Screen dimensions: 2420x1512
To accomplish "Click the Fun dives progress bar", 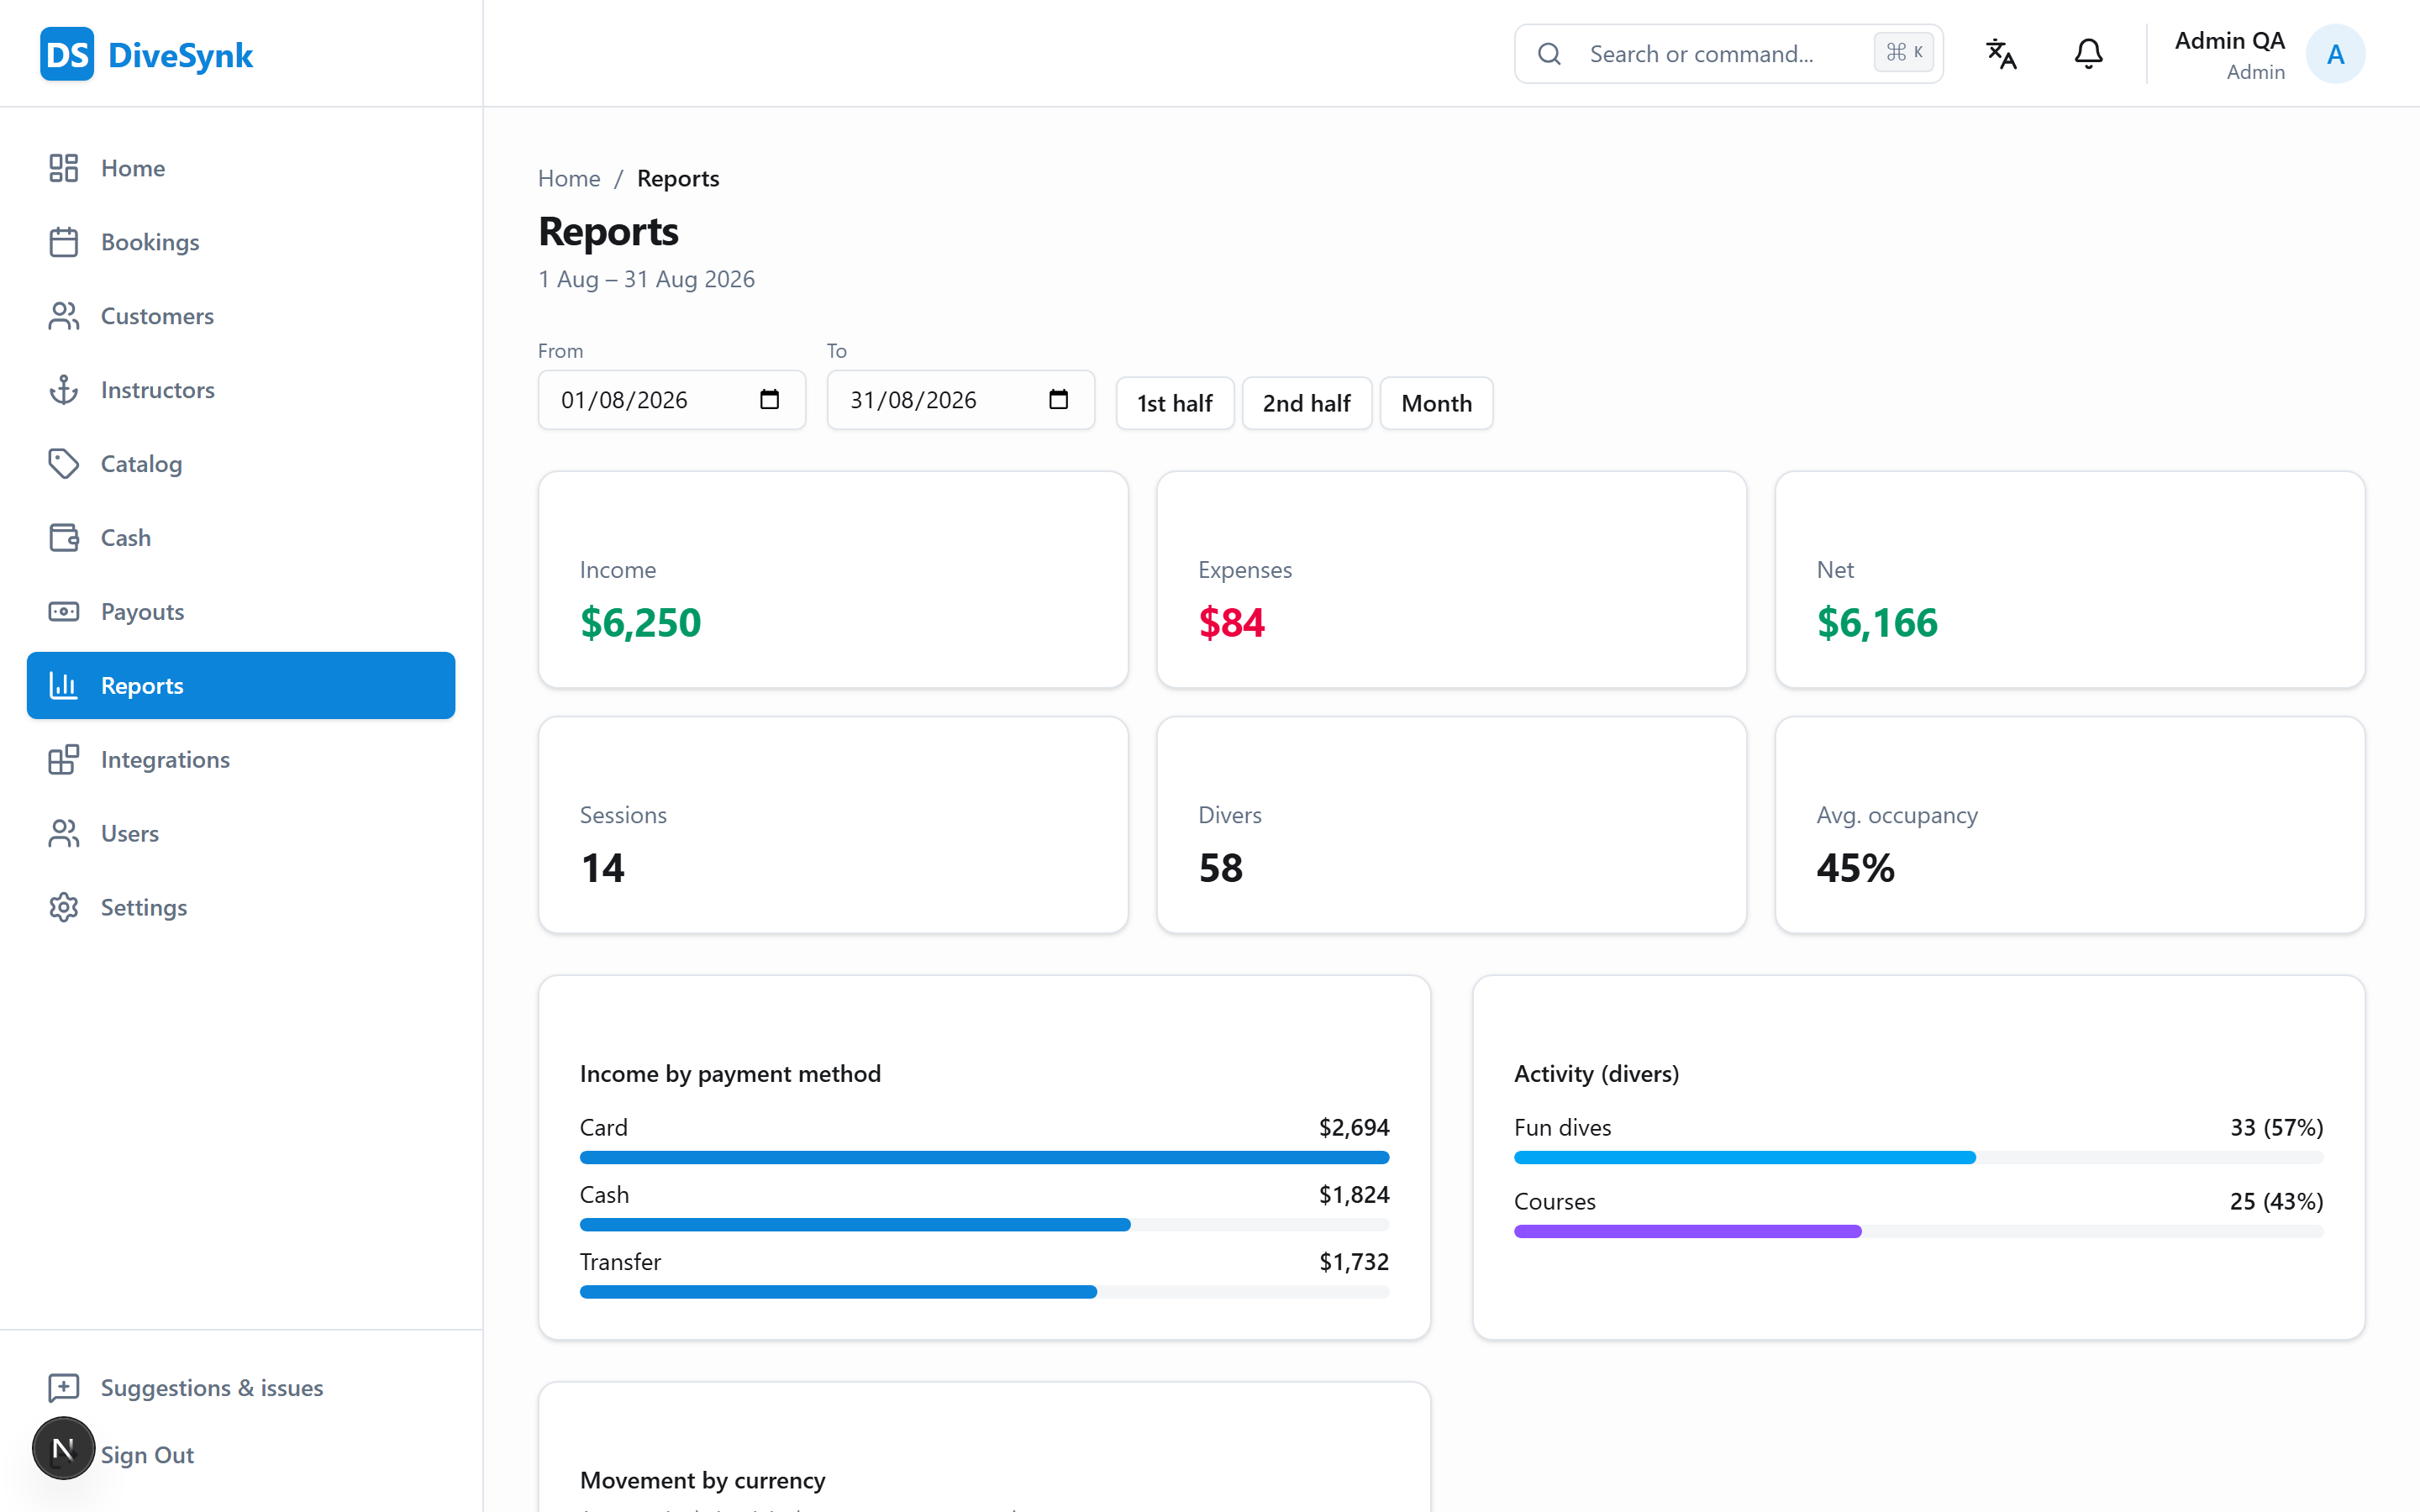I will coord(1745,1158).
